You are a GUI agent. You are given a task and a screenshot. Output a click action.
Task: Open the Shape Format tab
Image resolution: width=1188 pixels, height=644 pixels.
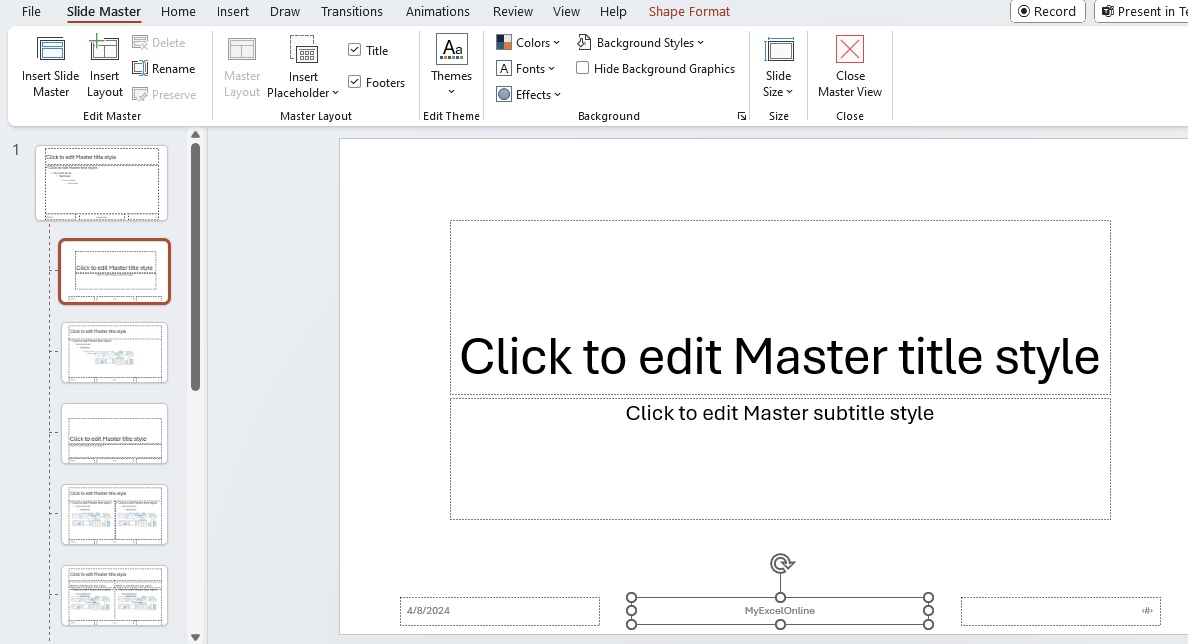(689, 11)
